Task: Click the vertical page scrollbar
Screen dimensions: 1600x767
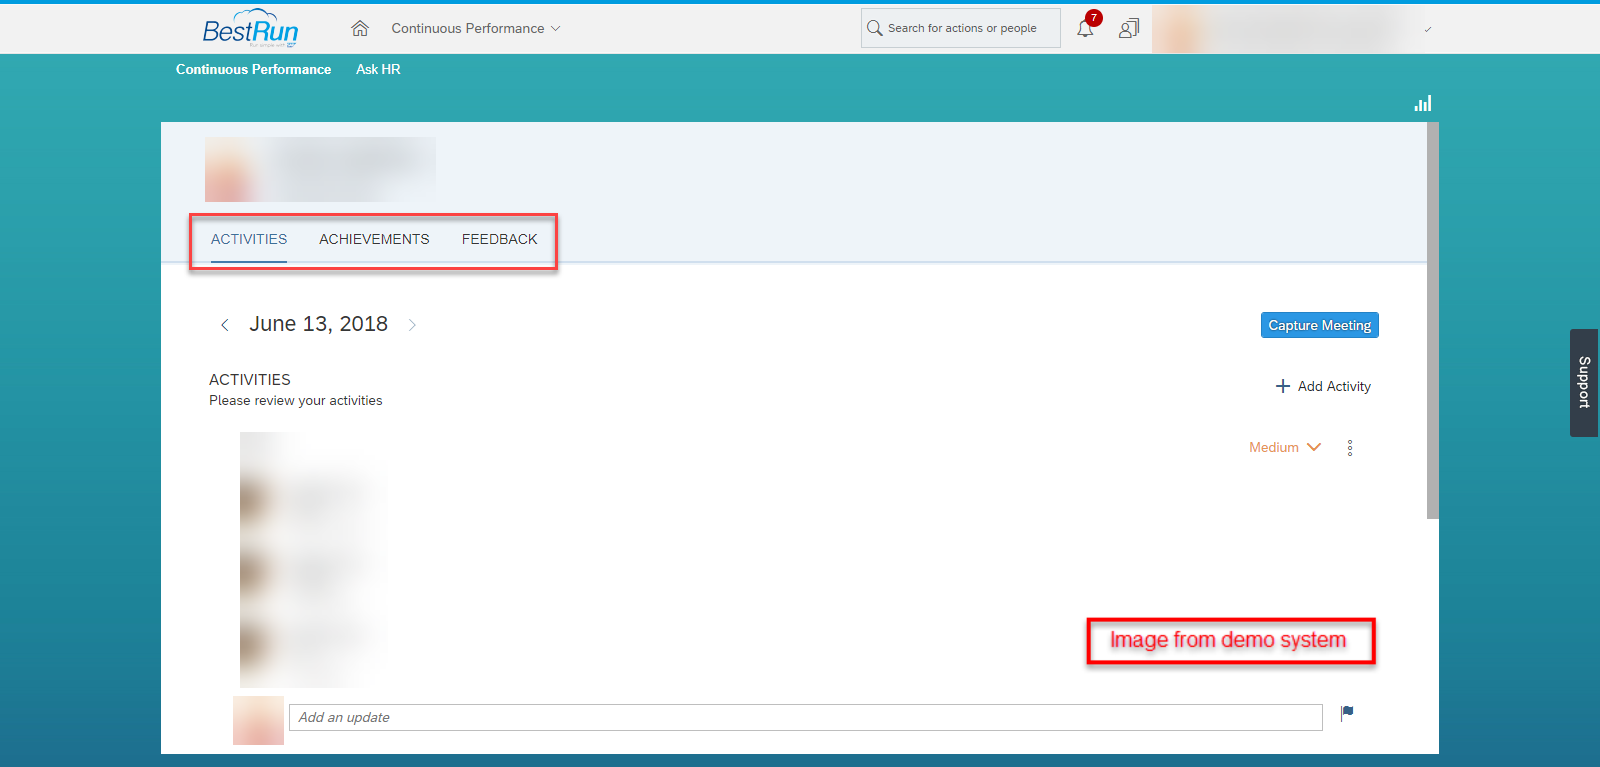Action: [x=1433, y=320]
